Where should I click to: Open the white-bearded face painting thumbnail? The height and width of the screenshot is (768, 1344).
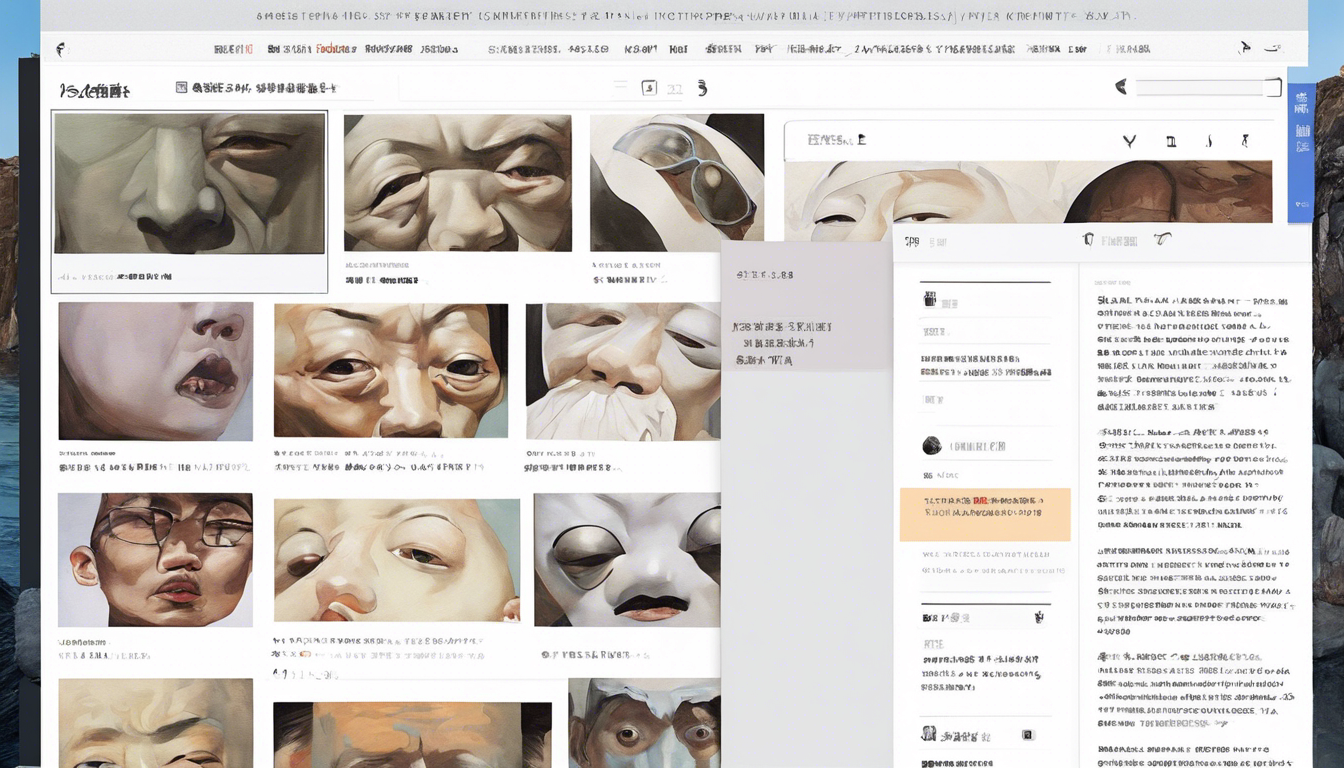coord(623,372)
